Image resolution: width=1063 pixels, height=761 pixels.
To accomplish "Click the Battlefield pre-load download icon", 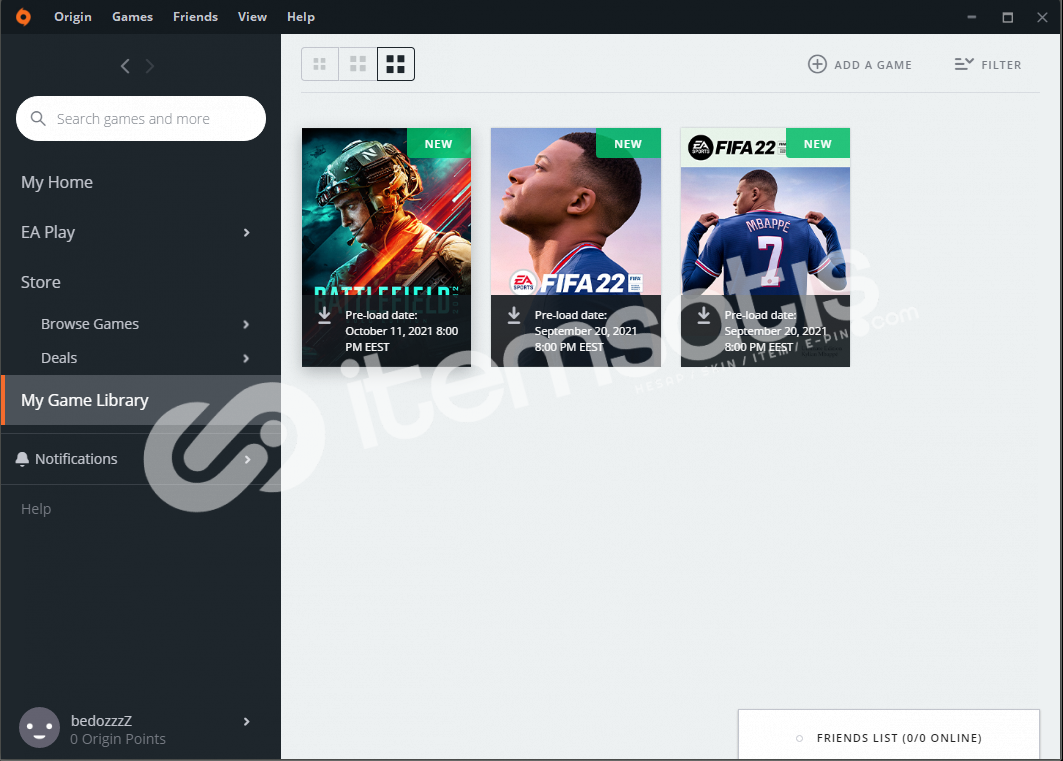I will [325, 315].
